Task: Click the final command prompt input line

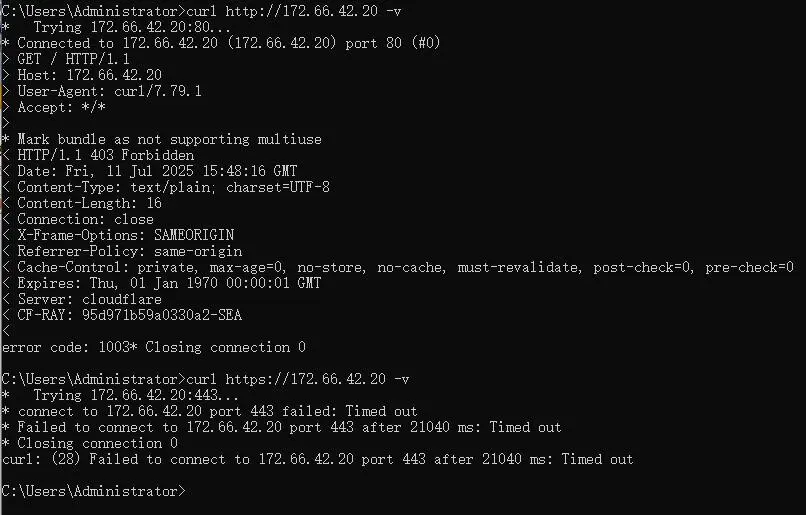Action: tap(94, 491)
